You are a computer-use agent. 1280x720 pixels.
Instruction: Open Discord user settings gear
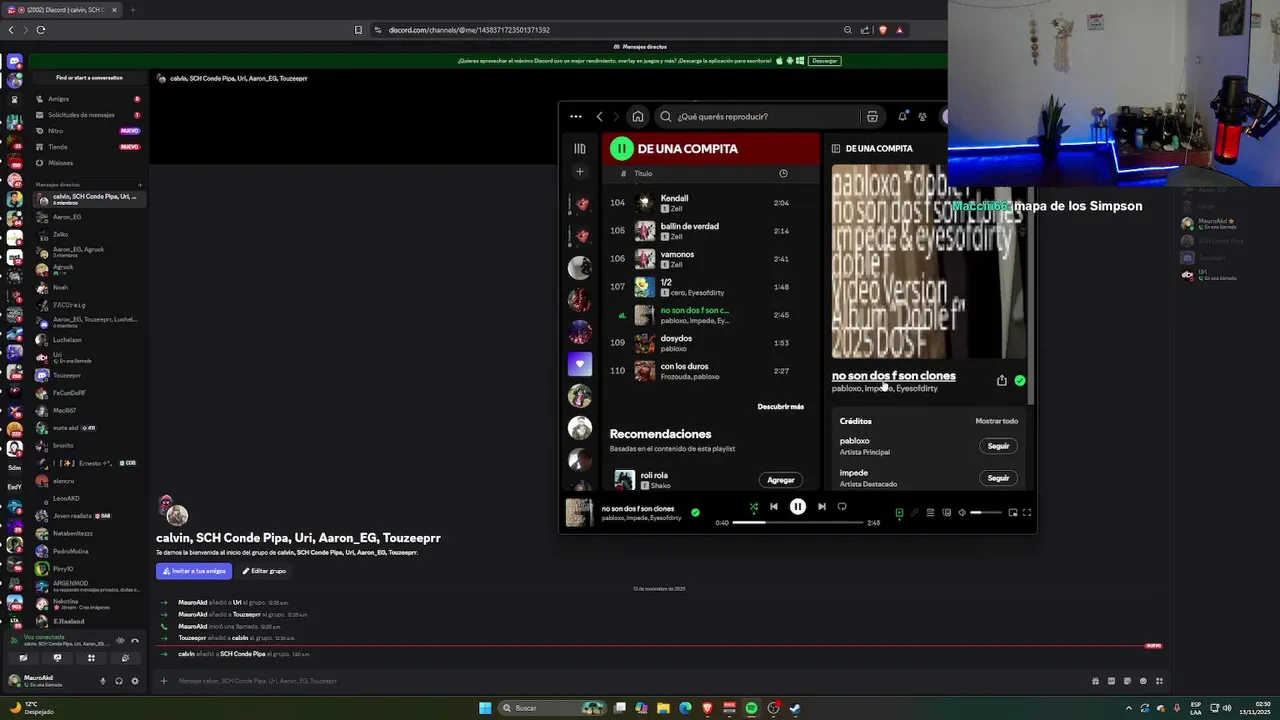click(135, 681)
